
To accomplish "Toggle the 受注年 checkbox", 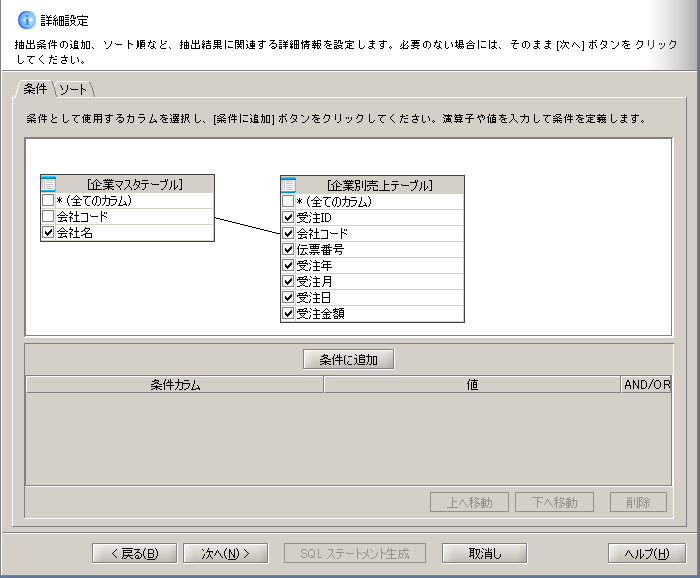I will 288,265.
